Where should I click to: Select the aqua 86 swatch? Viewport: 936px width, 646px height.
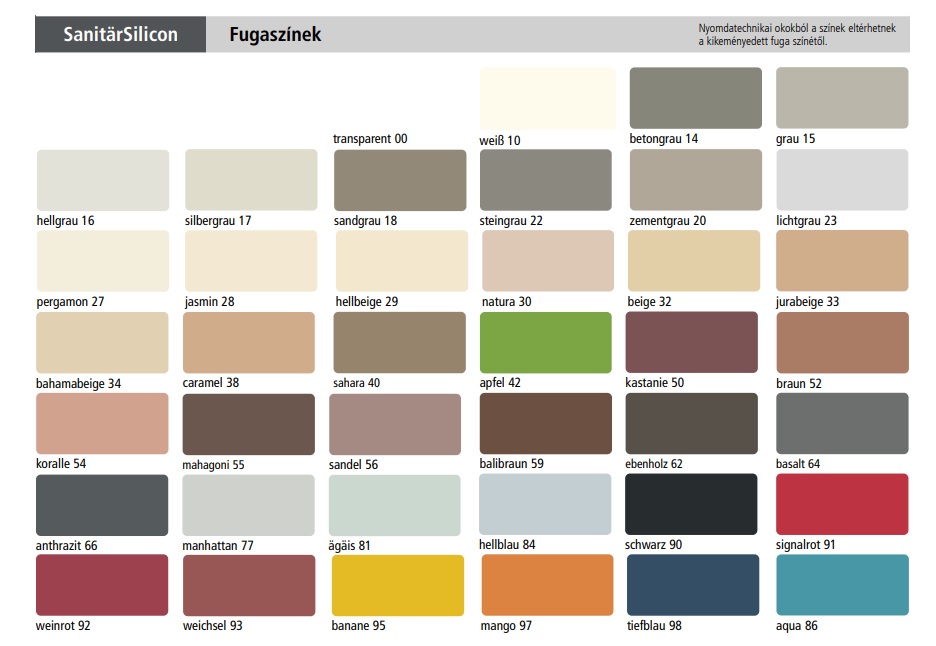tap(842, 585)
